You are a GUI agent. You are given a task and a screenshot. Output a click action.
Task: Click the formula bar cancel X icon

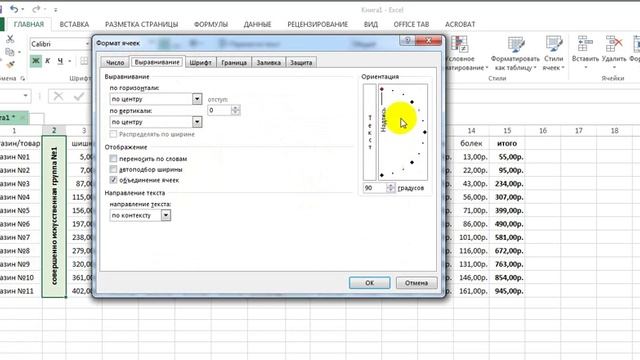click(x=58, y=96)
